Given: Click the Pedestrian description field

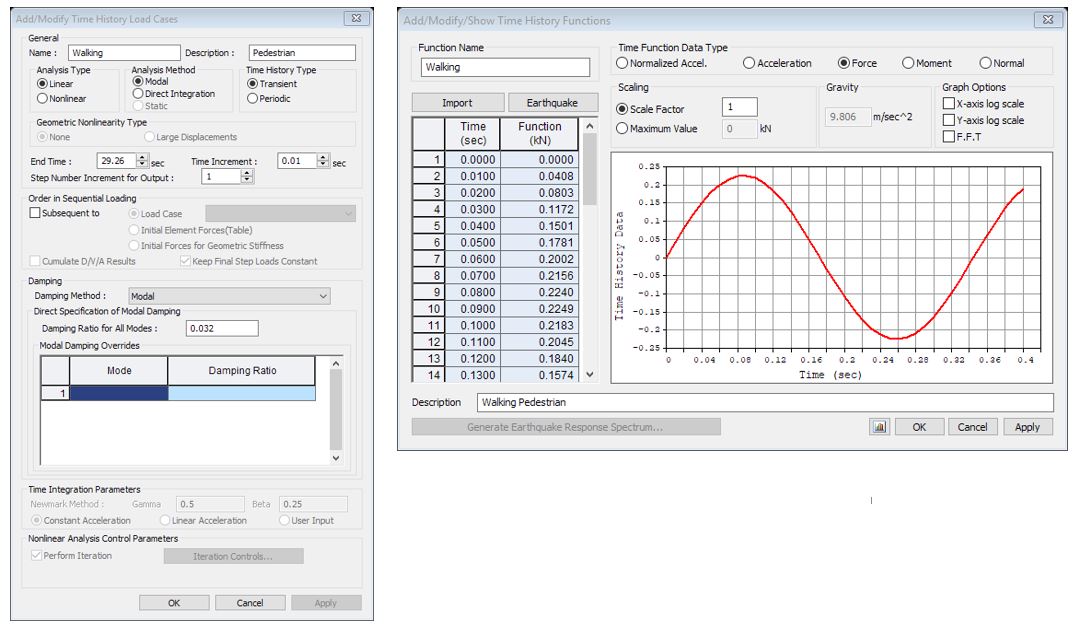Looking at the screenshot, I should pos(302,53).
